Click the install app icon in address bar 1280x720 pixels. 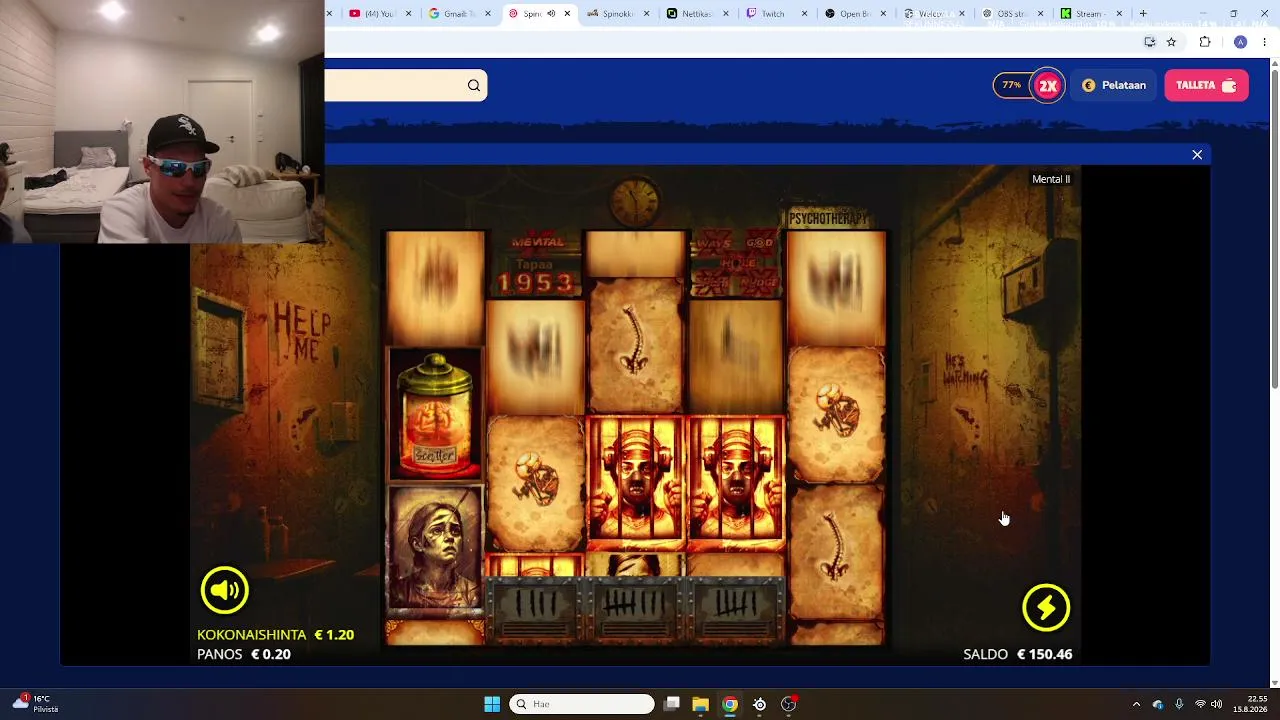[x=1150, y=42]
